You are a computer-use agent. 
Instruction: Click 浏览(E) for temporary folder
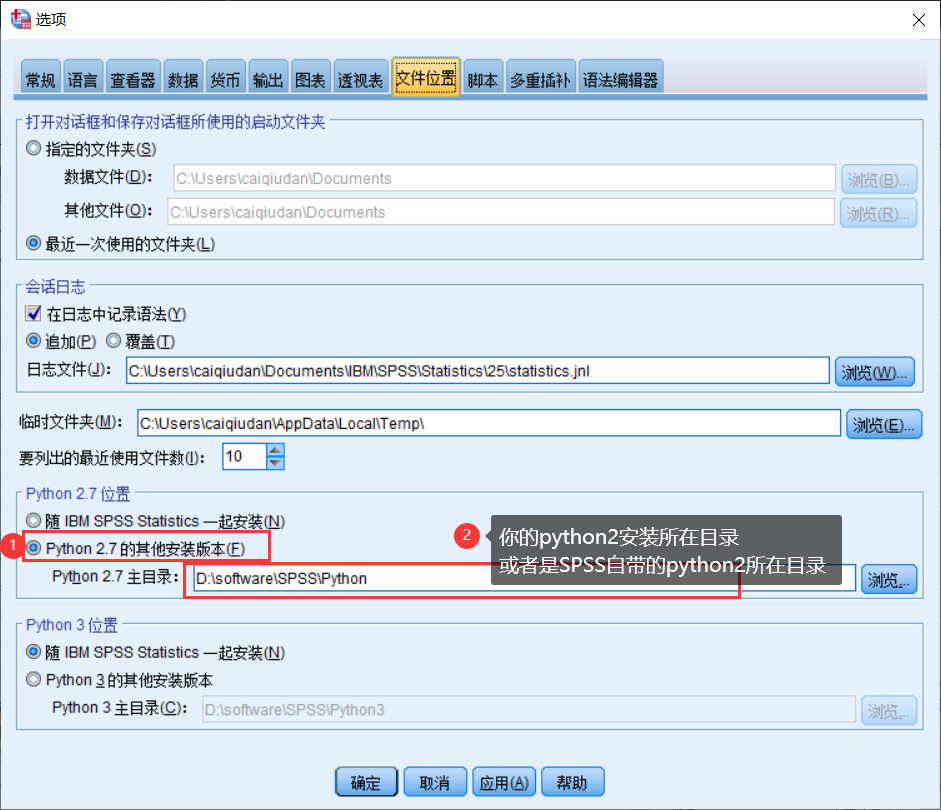coord(884,423)
